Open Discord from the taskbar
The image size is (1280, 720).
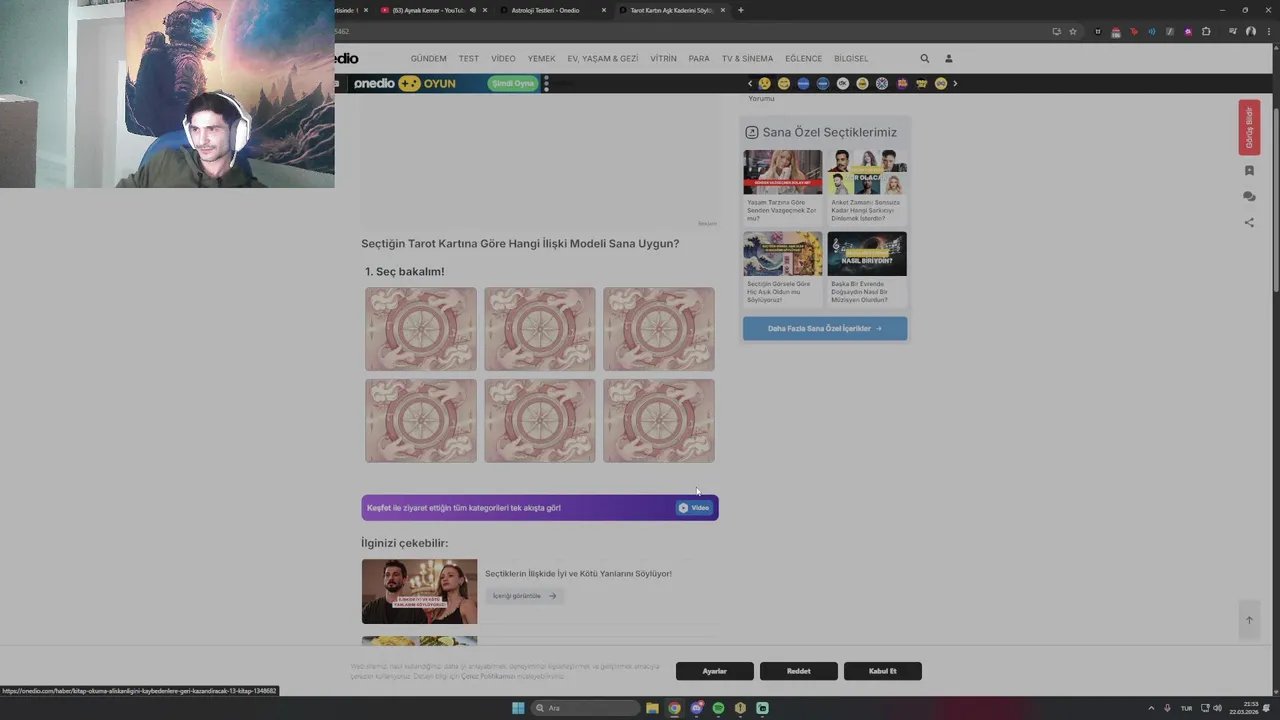[x=696, y=708]
